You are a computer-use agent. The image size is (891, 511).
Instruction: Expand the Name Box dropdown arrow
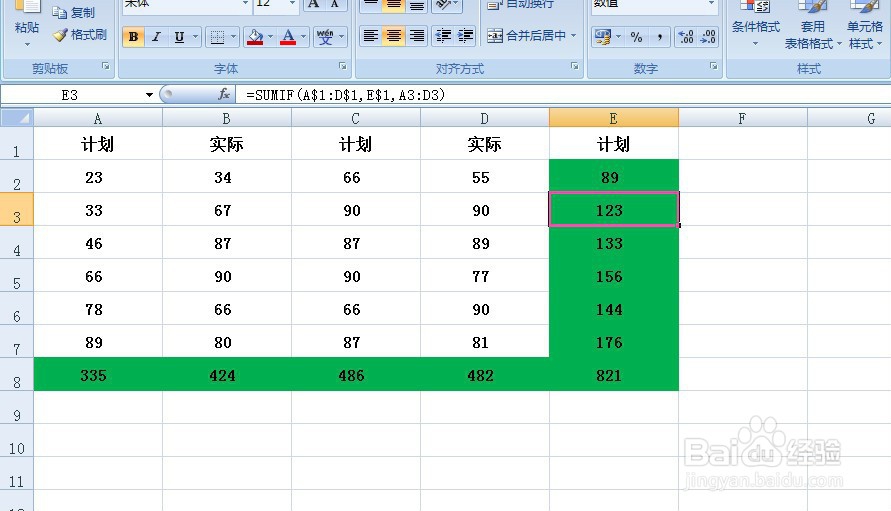click(149, 95)
